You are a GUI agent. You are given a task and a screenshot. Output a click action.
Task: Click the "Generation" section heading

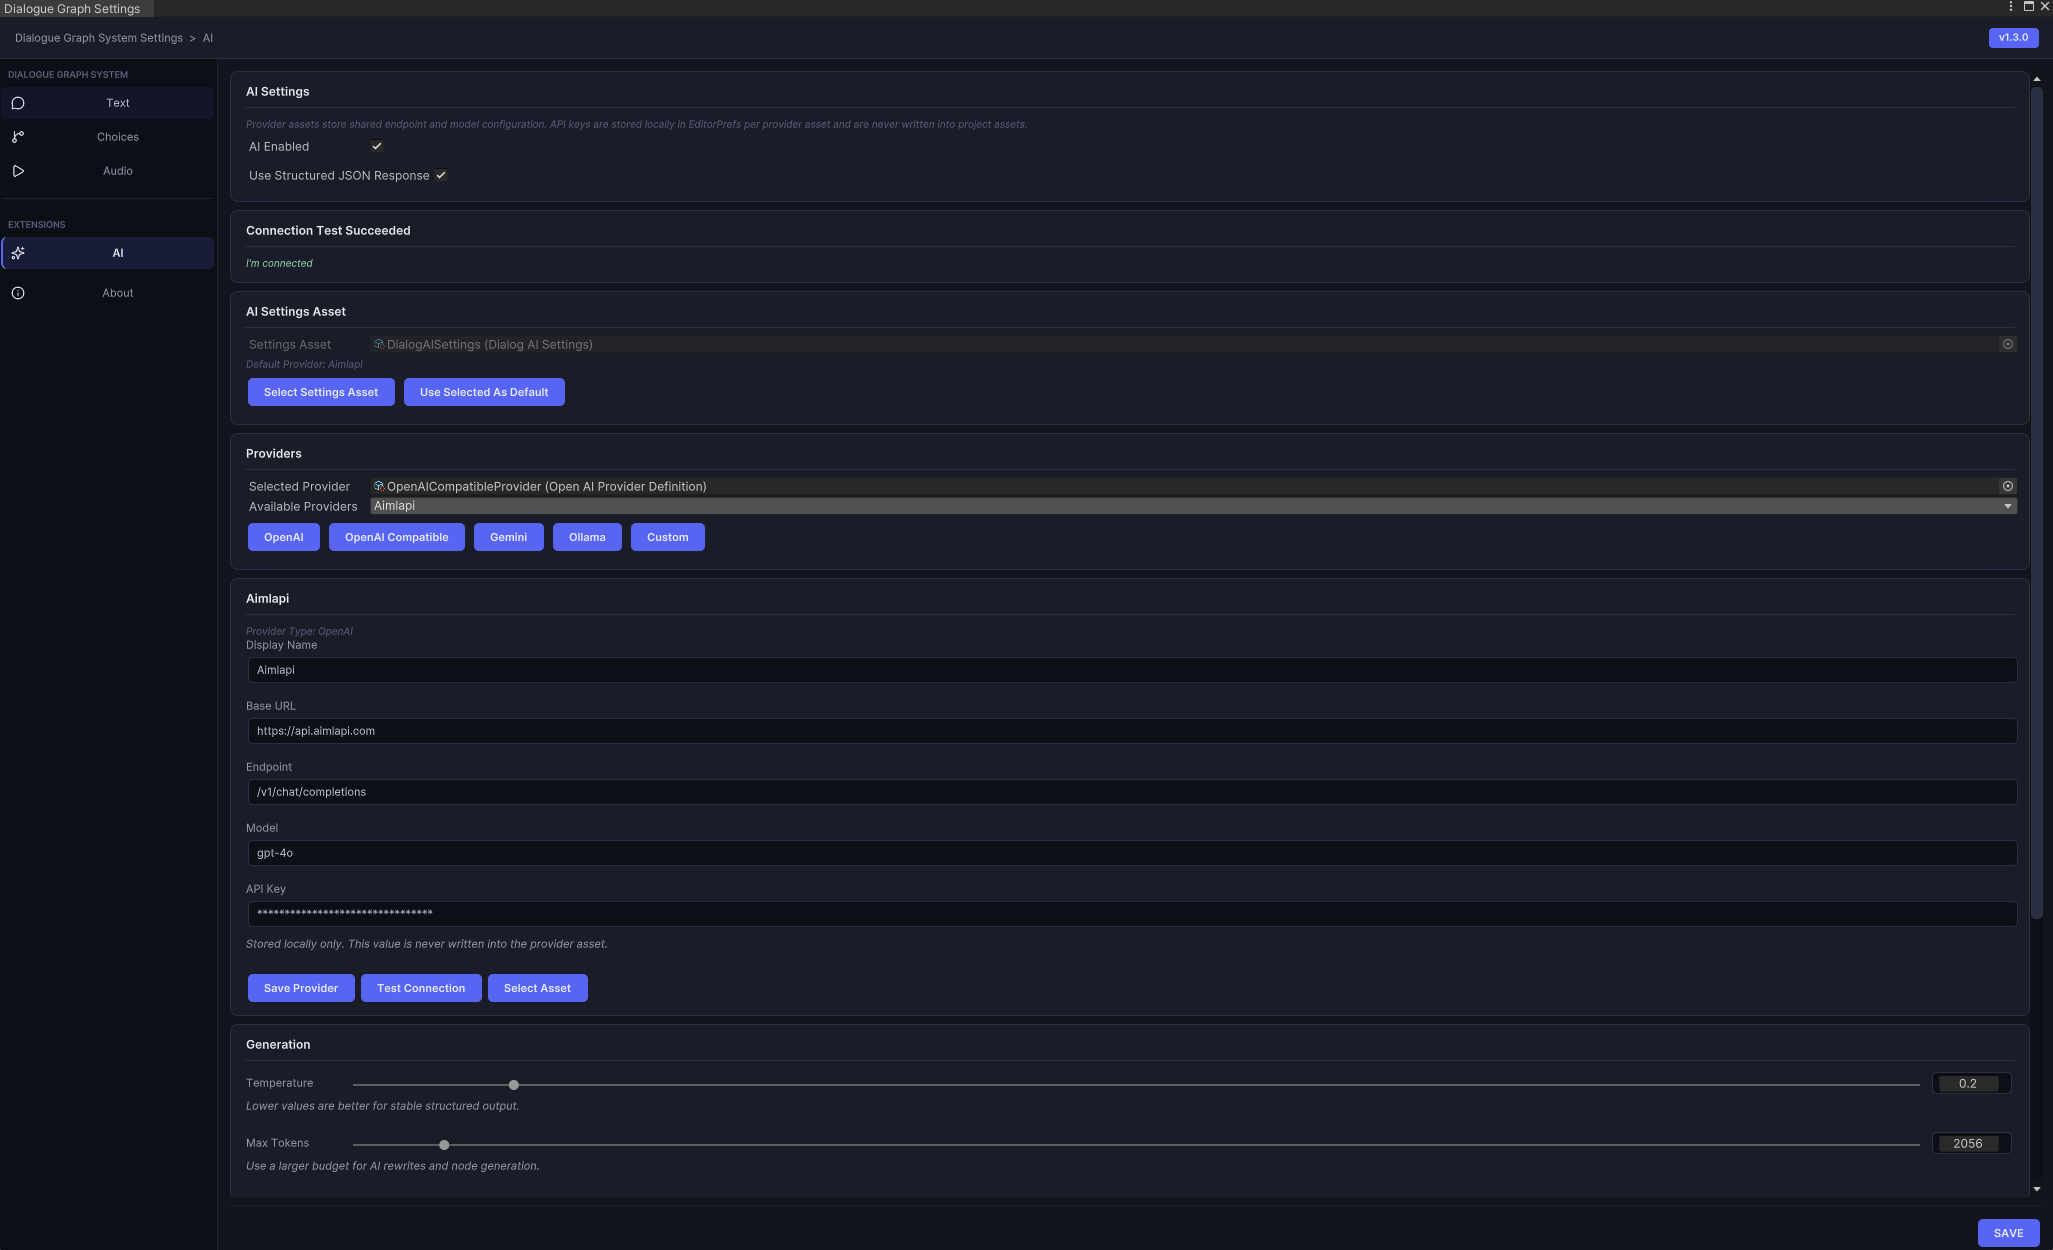(x=278, y=1045)
